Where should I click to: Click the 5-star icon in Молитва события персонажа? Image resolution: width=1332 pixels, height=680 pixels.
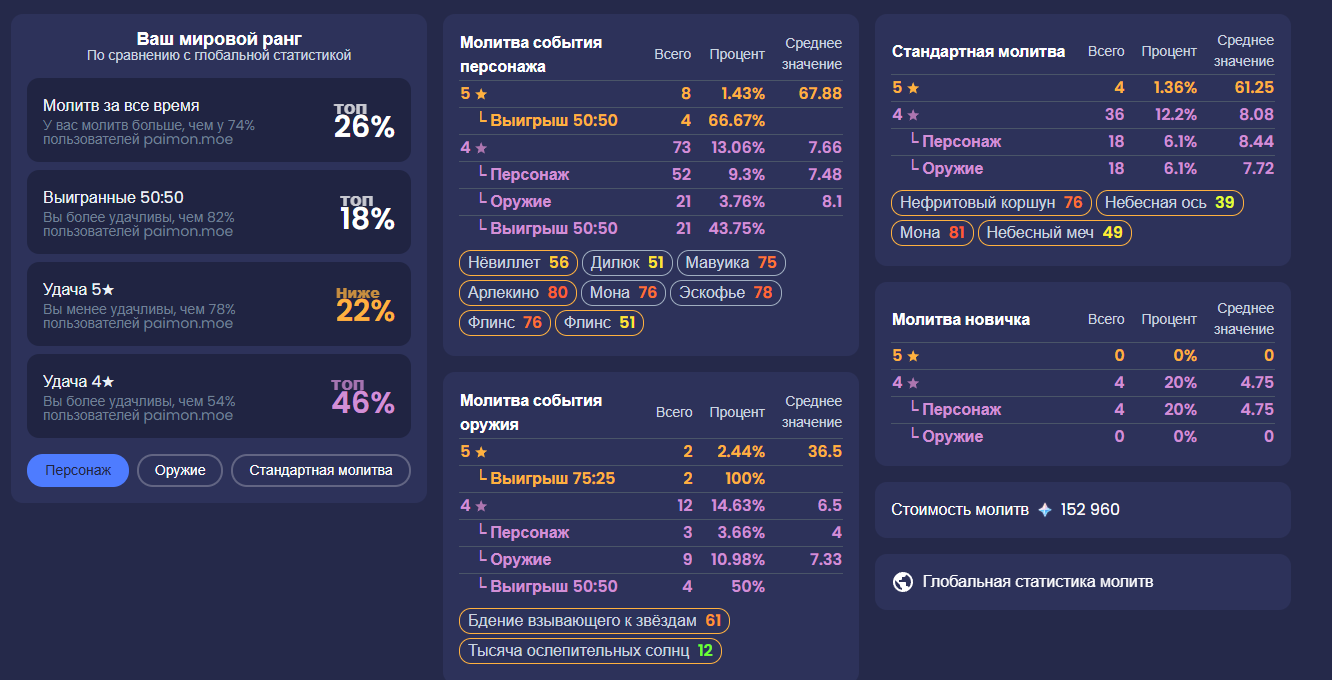pos(481,94)
